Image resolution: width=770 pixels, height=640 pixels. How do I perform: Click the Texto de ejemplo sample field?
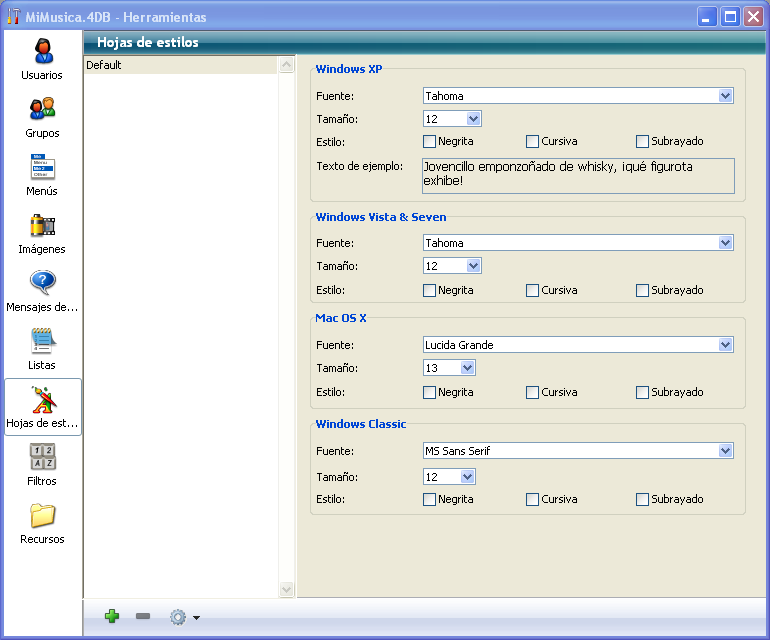(578, 175)
